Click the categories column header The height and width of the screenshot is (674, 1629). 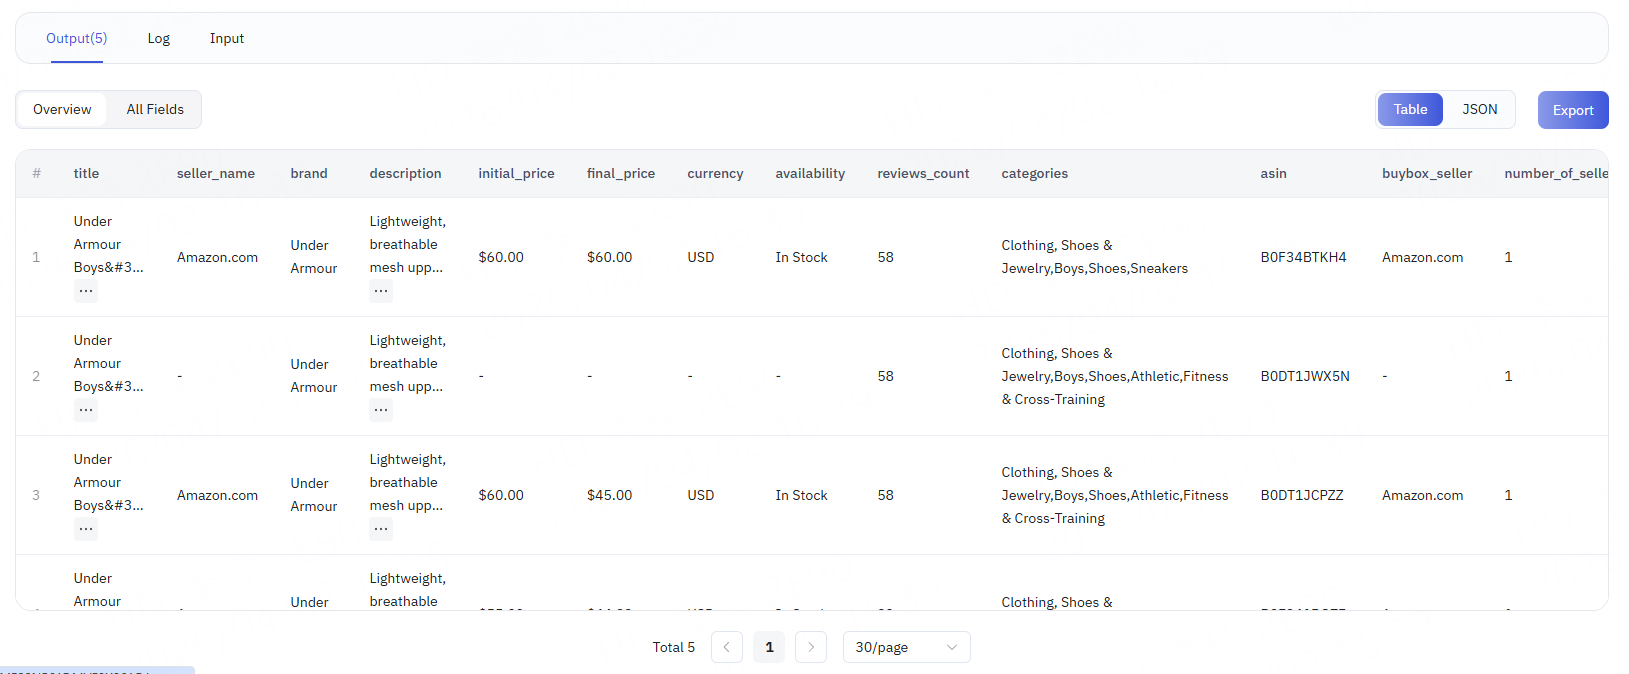pyautogui.click(x=1034, y=173)
